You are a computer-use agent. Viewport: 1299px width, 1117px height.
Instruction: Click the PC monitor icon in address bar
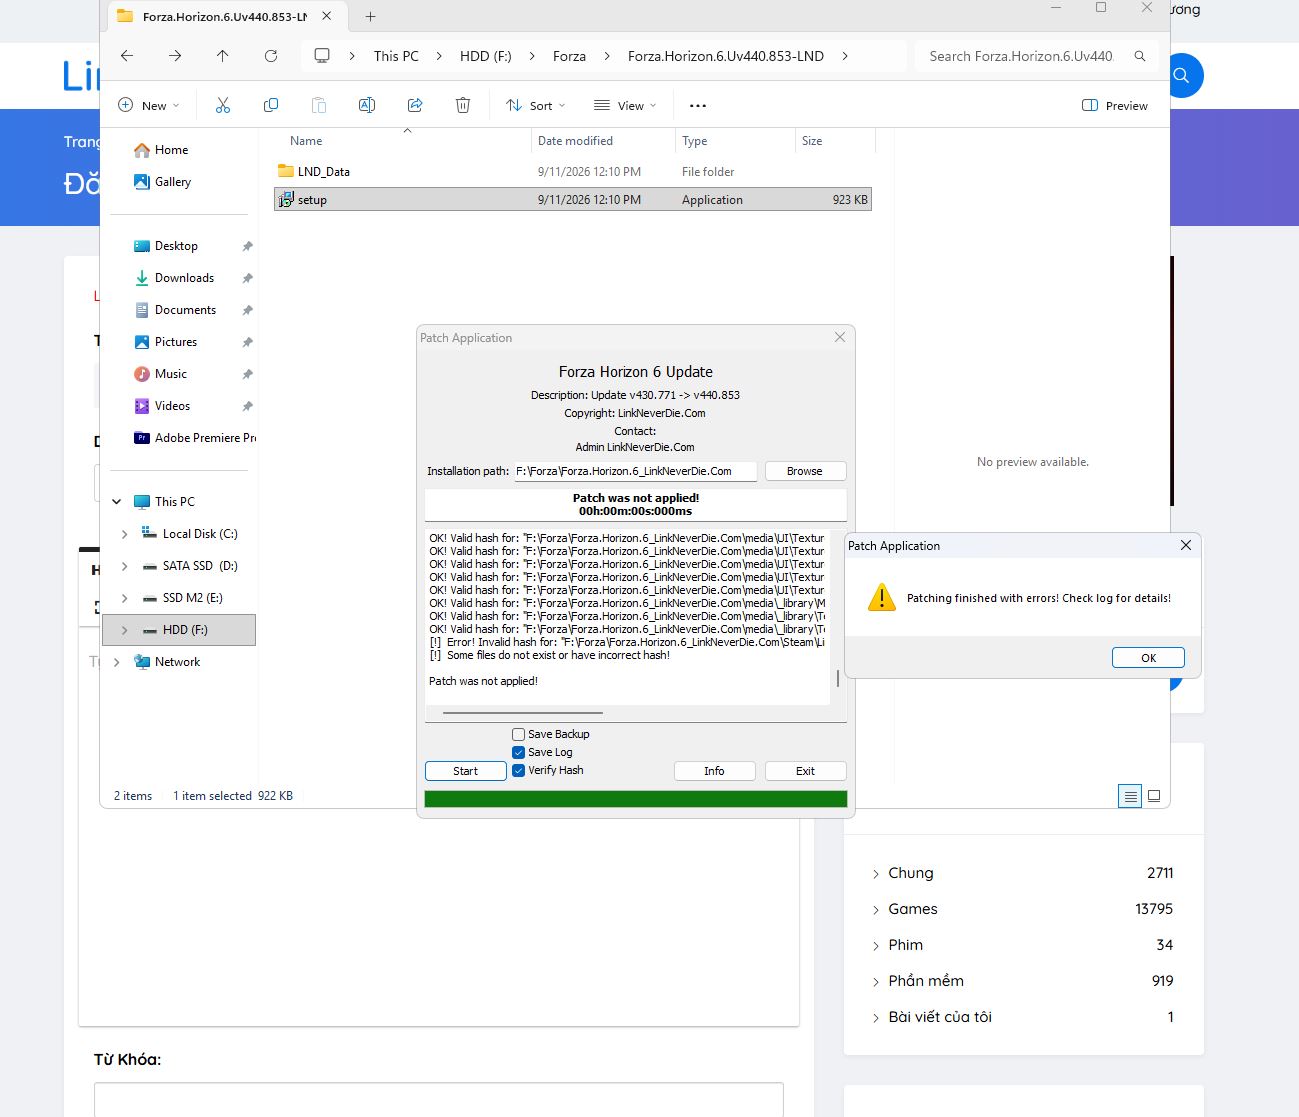pyautogui.click(x=322, y=56)
